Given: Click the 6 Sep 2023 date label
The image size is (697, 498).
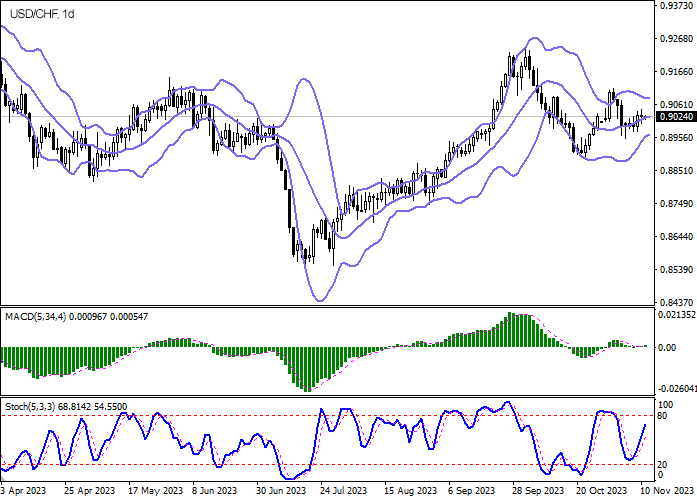Looking at the screenshot, I should point(473,491).
